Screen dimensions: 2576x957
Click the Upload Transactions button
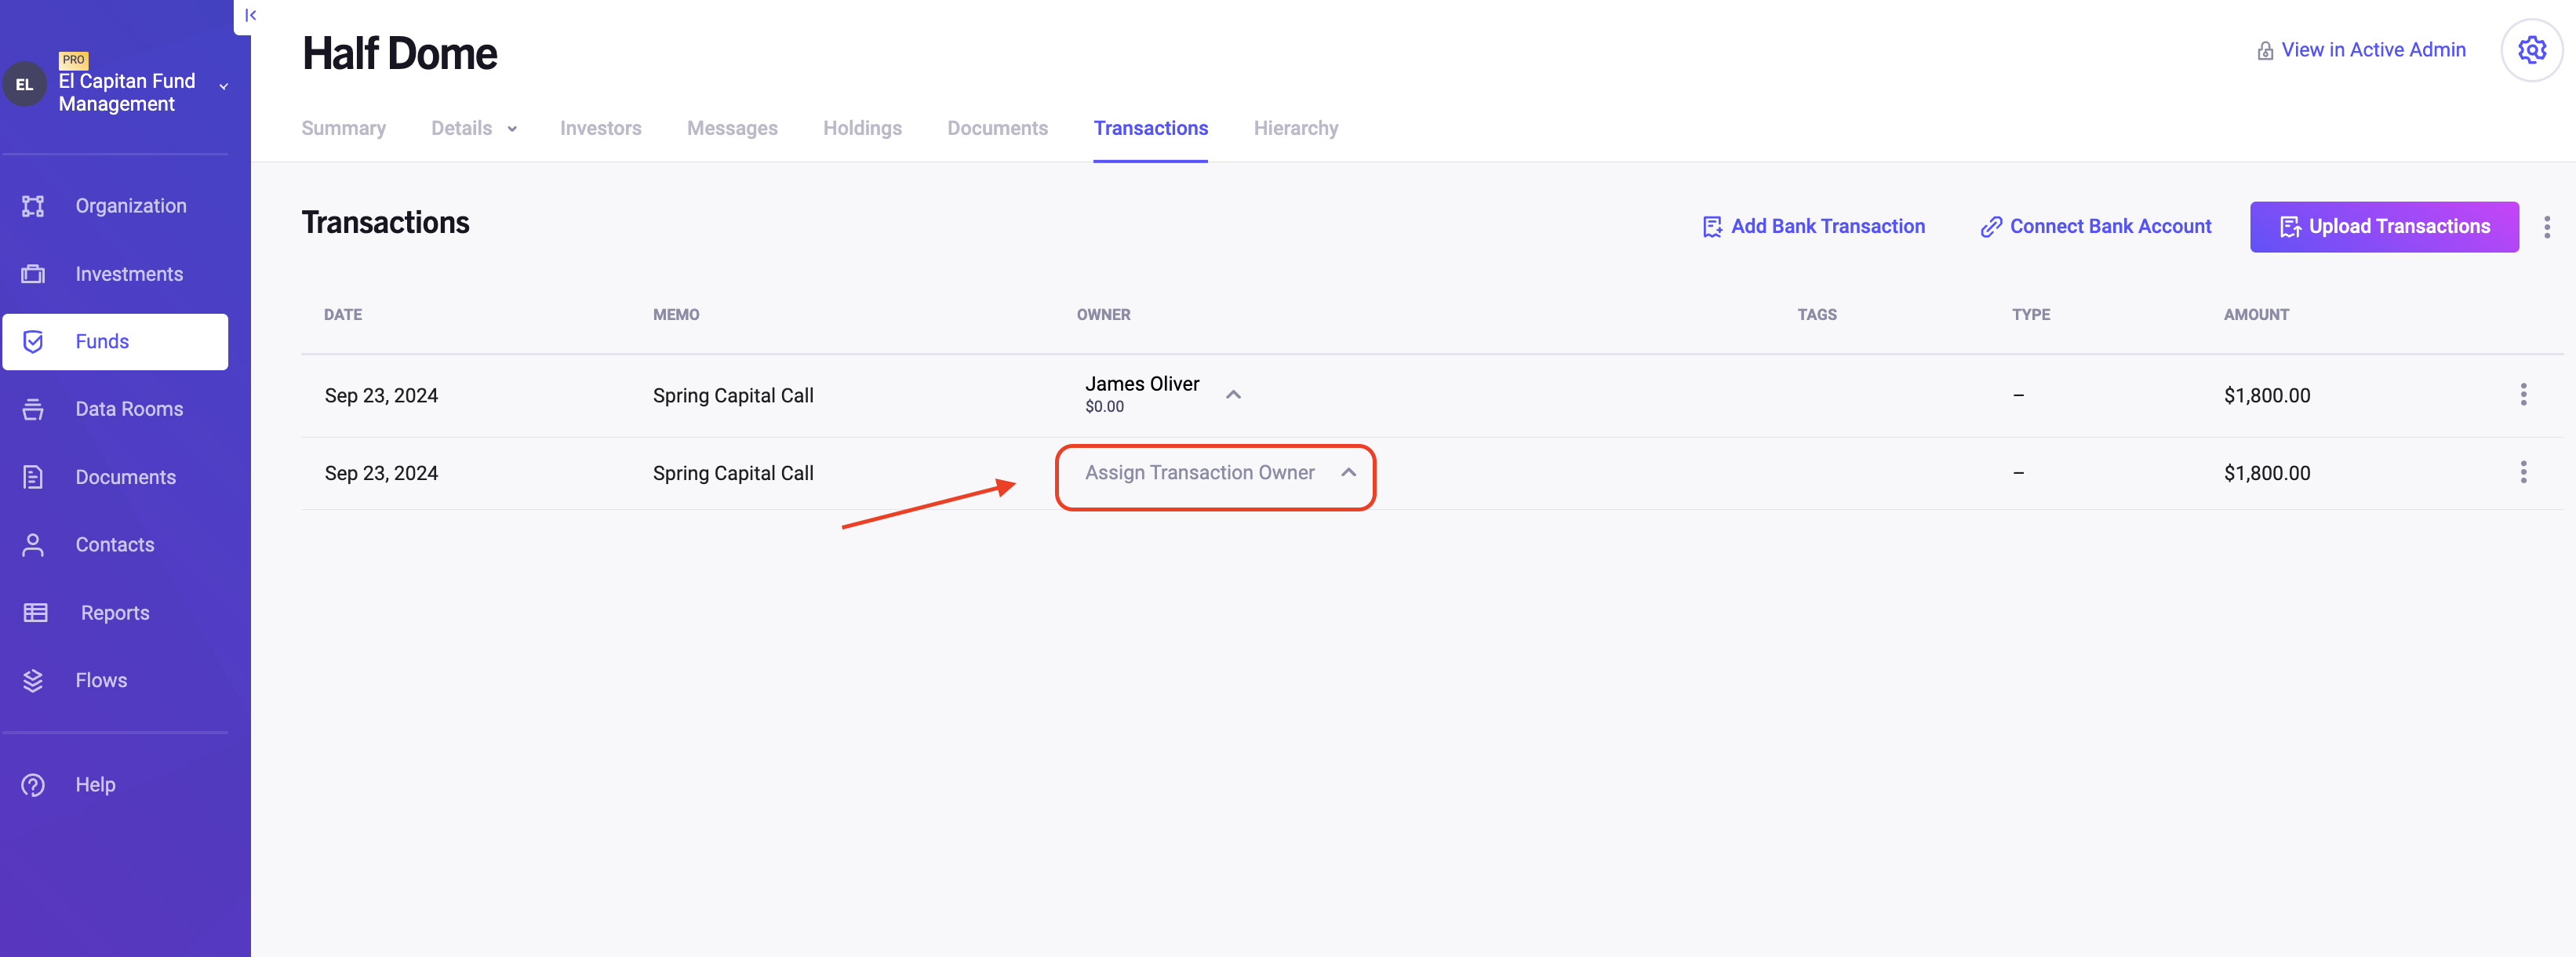(2384, 227)
